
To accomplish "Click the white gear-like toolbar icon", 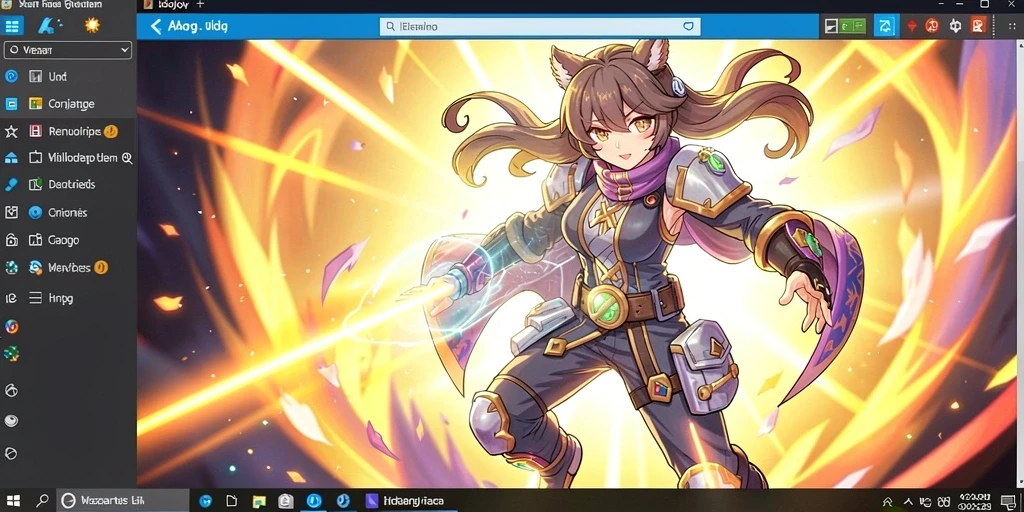I will tap(955, 26).
